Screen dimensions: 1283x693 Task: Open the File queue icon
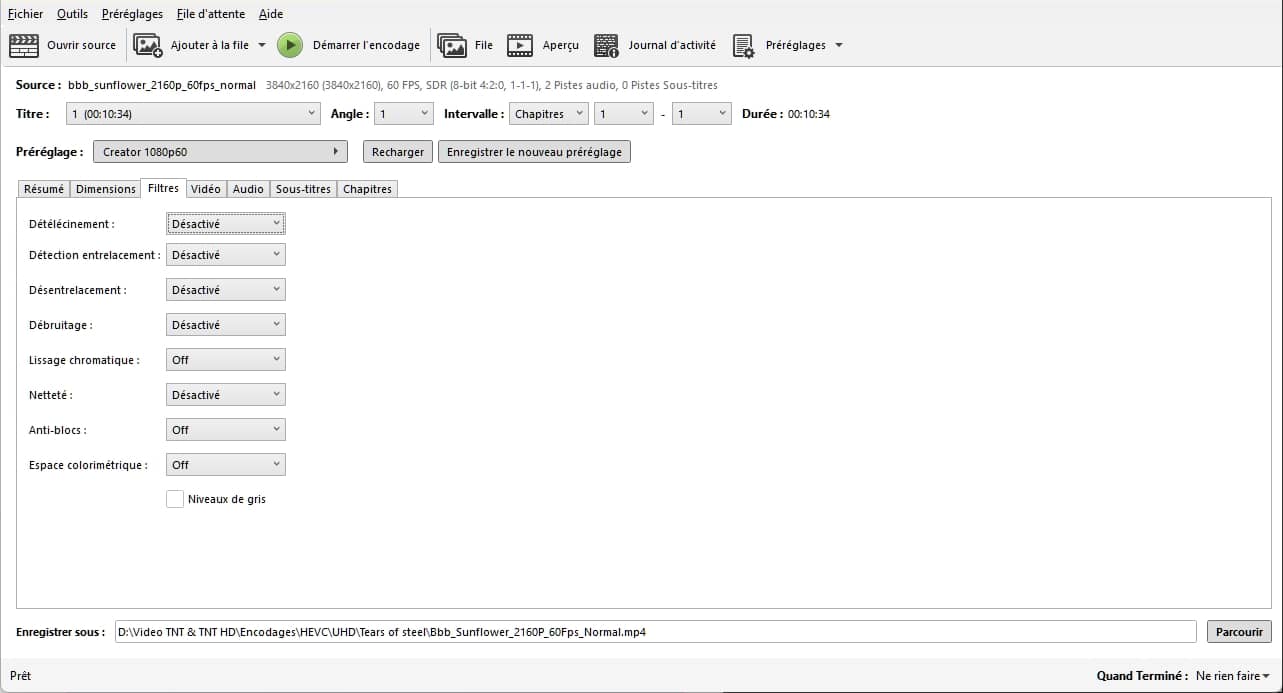coord(452,45)
